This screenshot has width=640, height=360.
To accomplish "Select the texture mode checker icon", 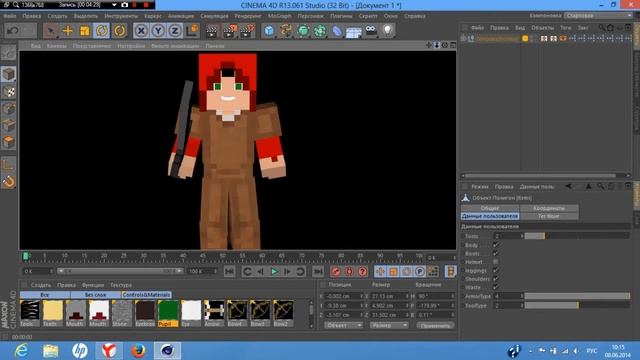I will click(x=9, y=92).
